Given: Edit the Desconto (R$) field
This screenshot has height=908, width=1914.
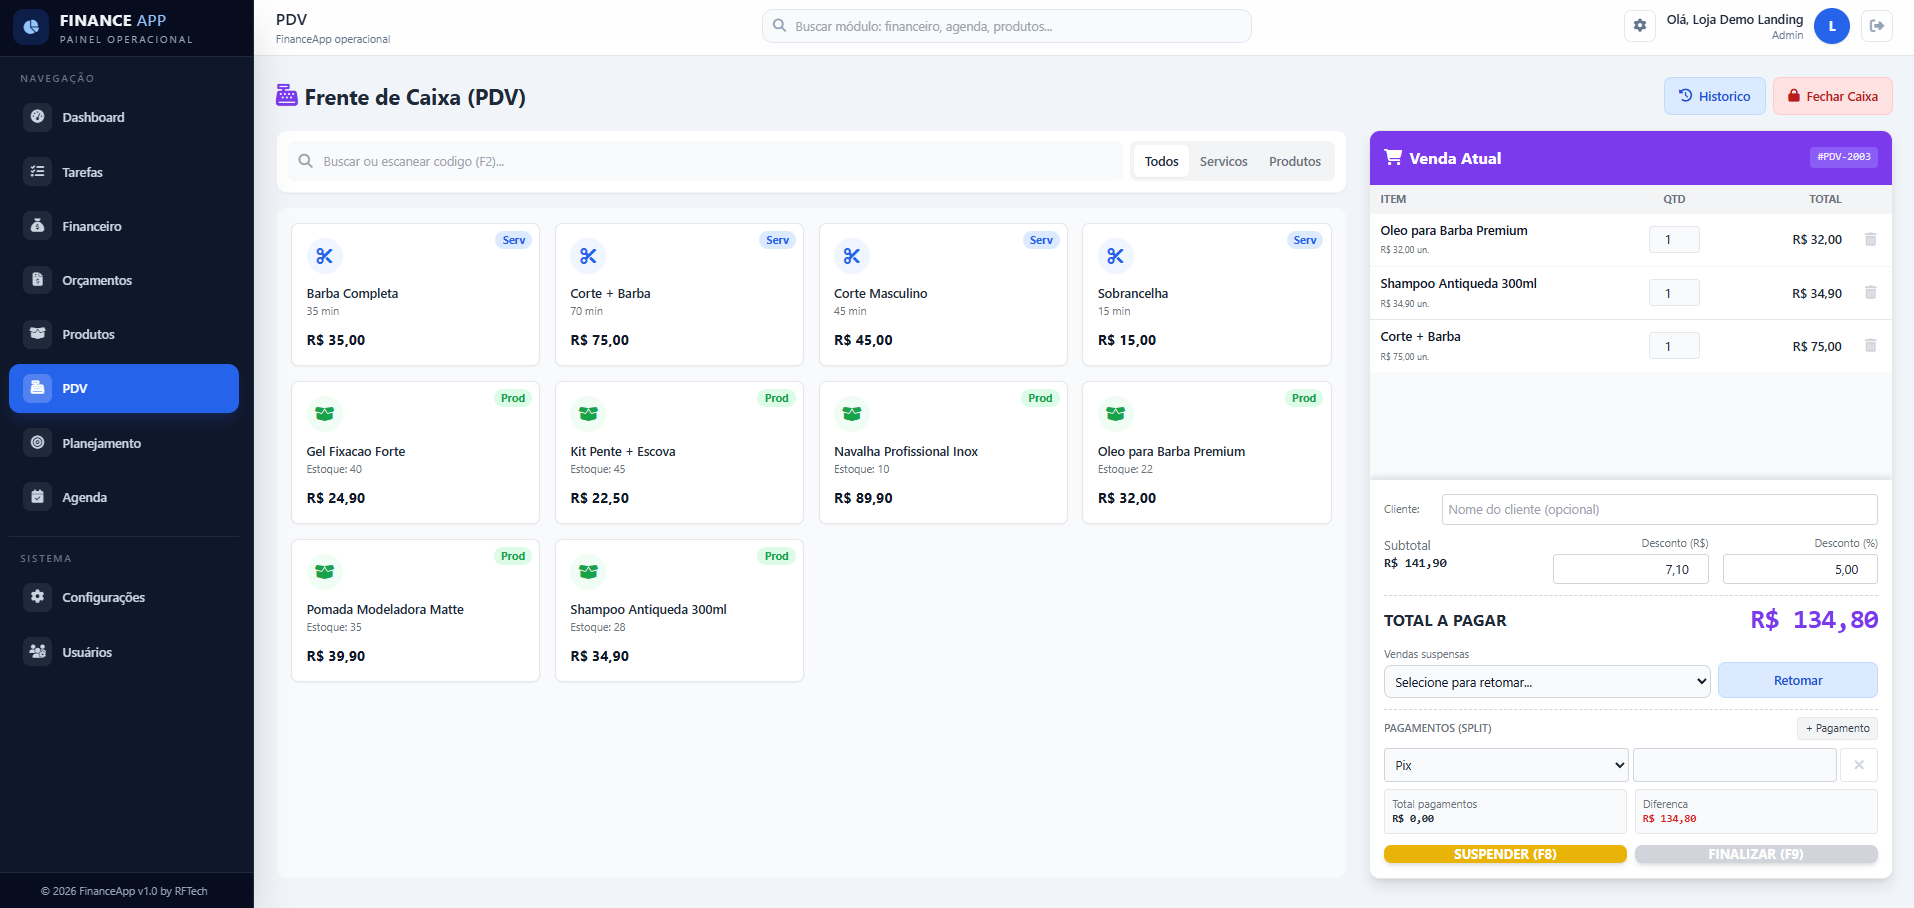Looking at the screenshot, I should [1630, 569].
